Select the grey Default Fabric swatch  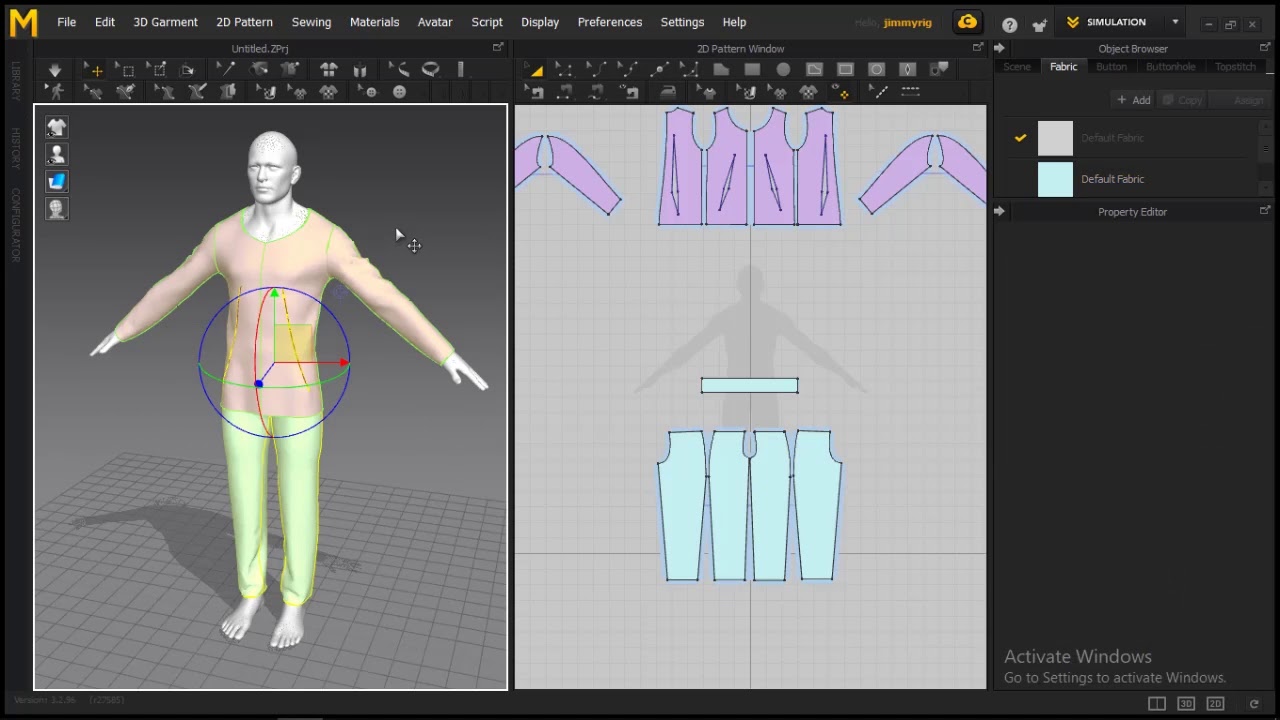1055,138
